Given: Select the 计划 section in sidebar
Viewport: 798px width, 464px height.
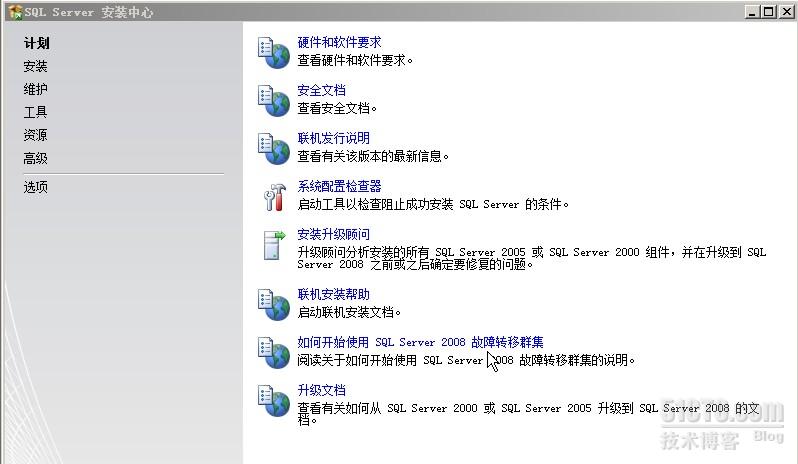Looking at the screenshot, I should pyautogui.click(x=36, y=43).
